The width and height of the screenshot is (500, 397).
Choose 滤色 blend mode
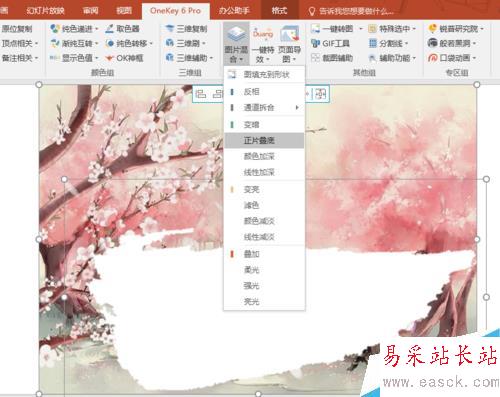pos(264,205)
